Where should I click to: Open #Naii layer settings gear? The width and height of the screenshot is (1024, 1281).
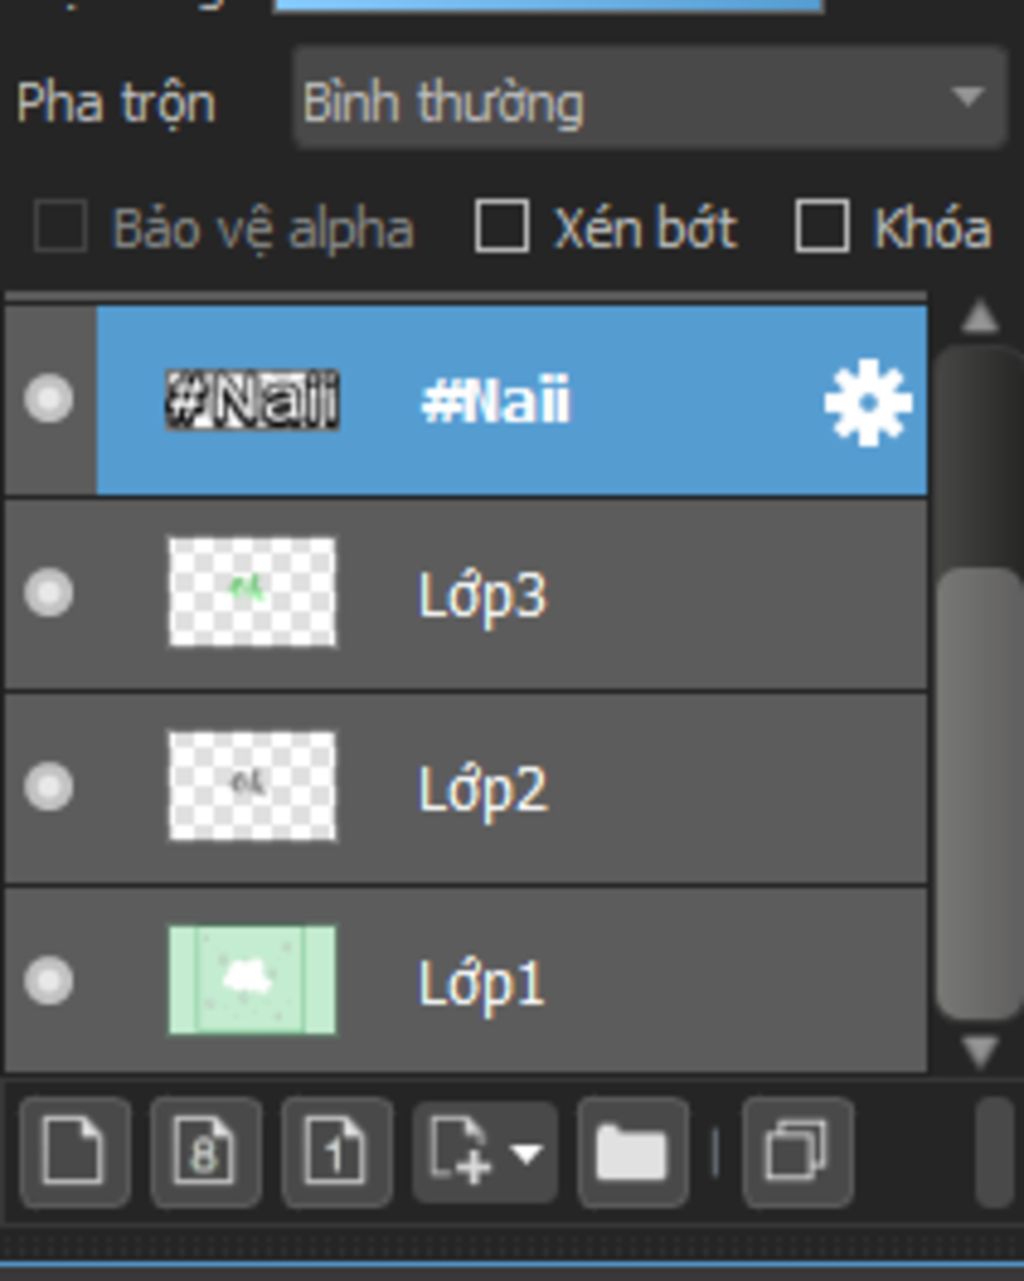point(868,402)
